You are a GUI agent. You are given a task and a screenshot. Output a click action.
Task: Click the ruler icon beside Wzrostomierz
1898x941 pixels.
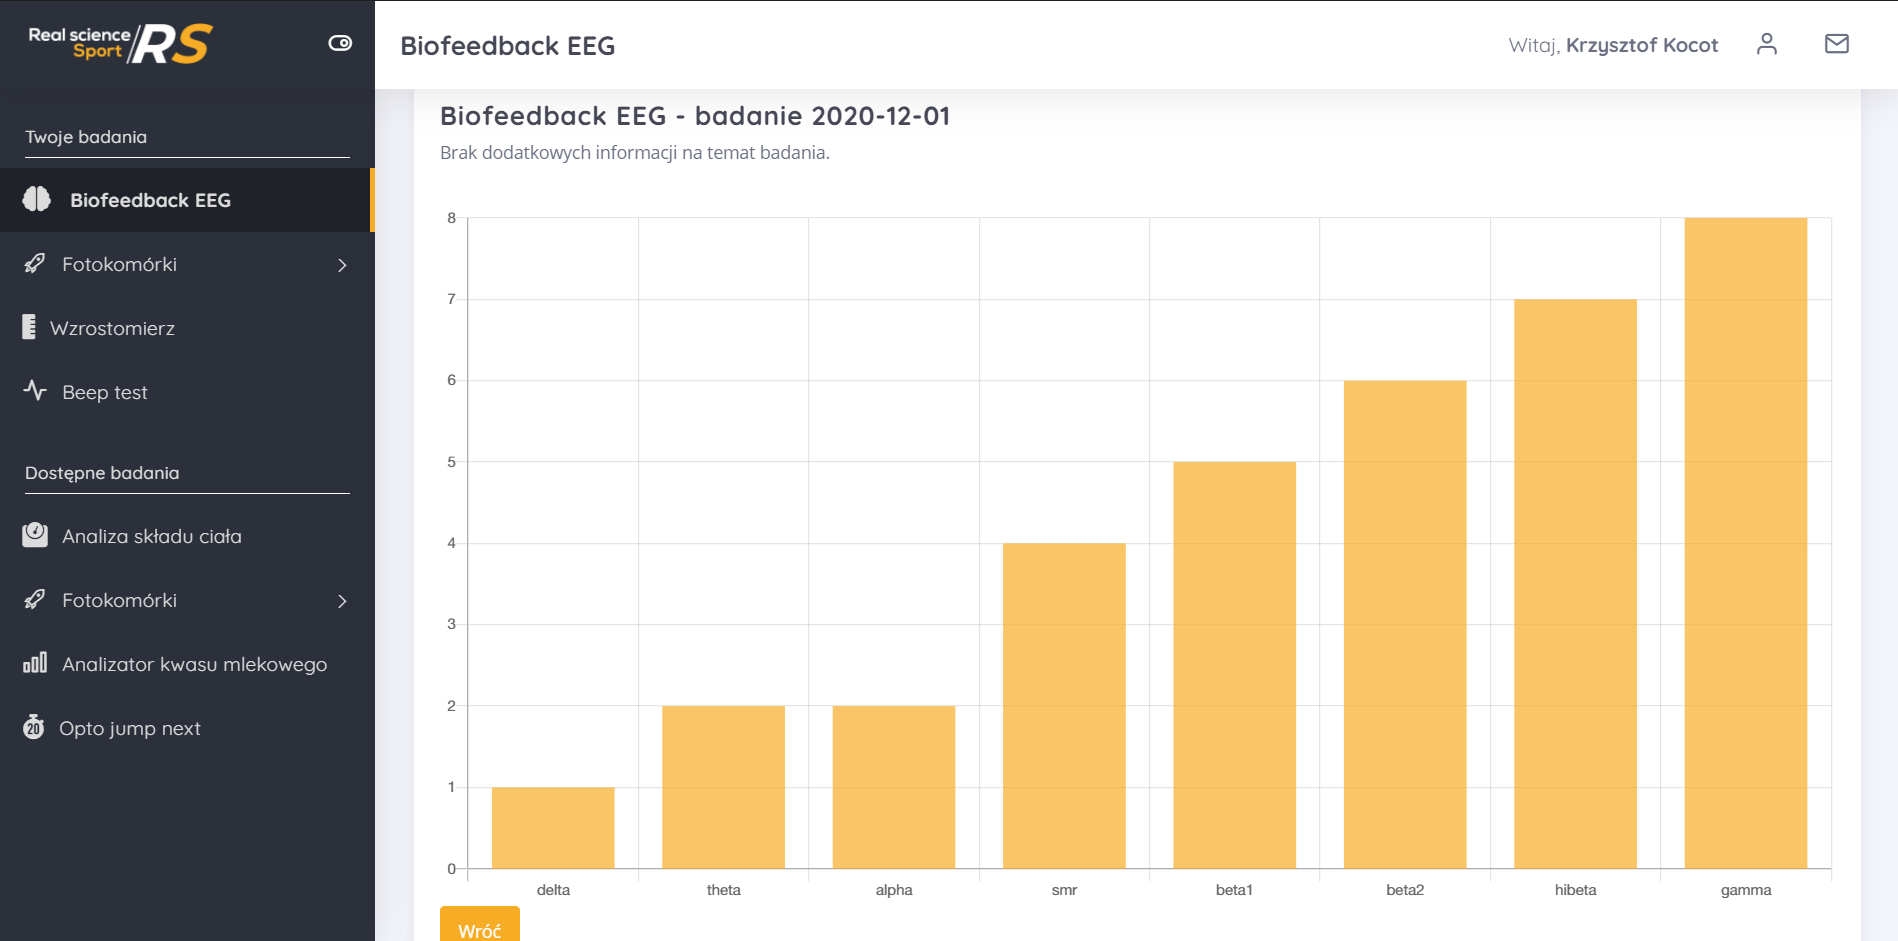29,327
